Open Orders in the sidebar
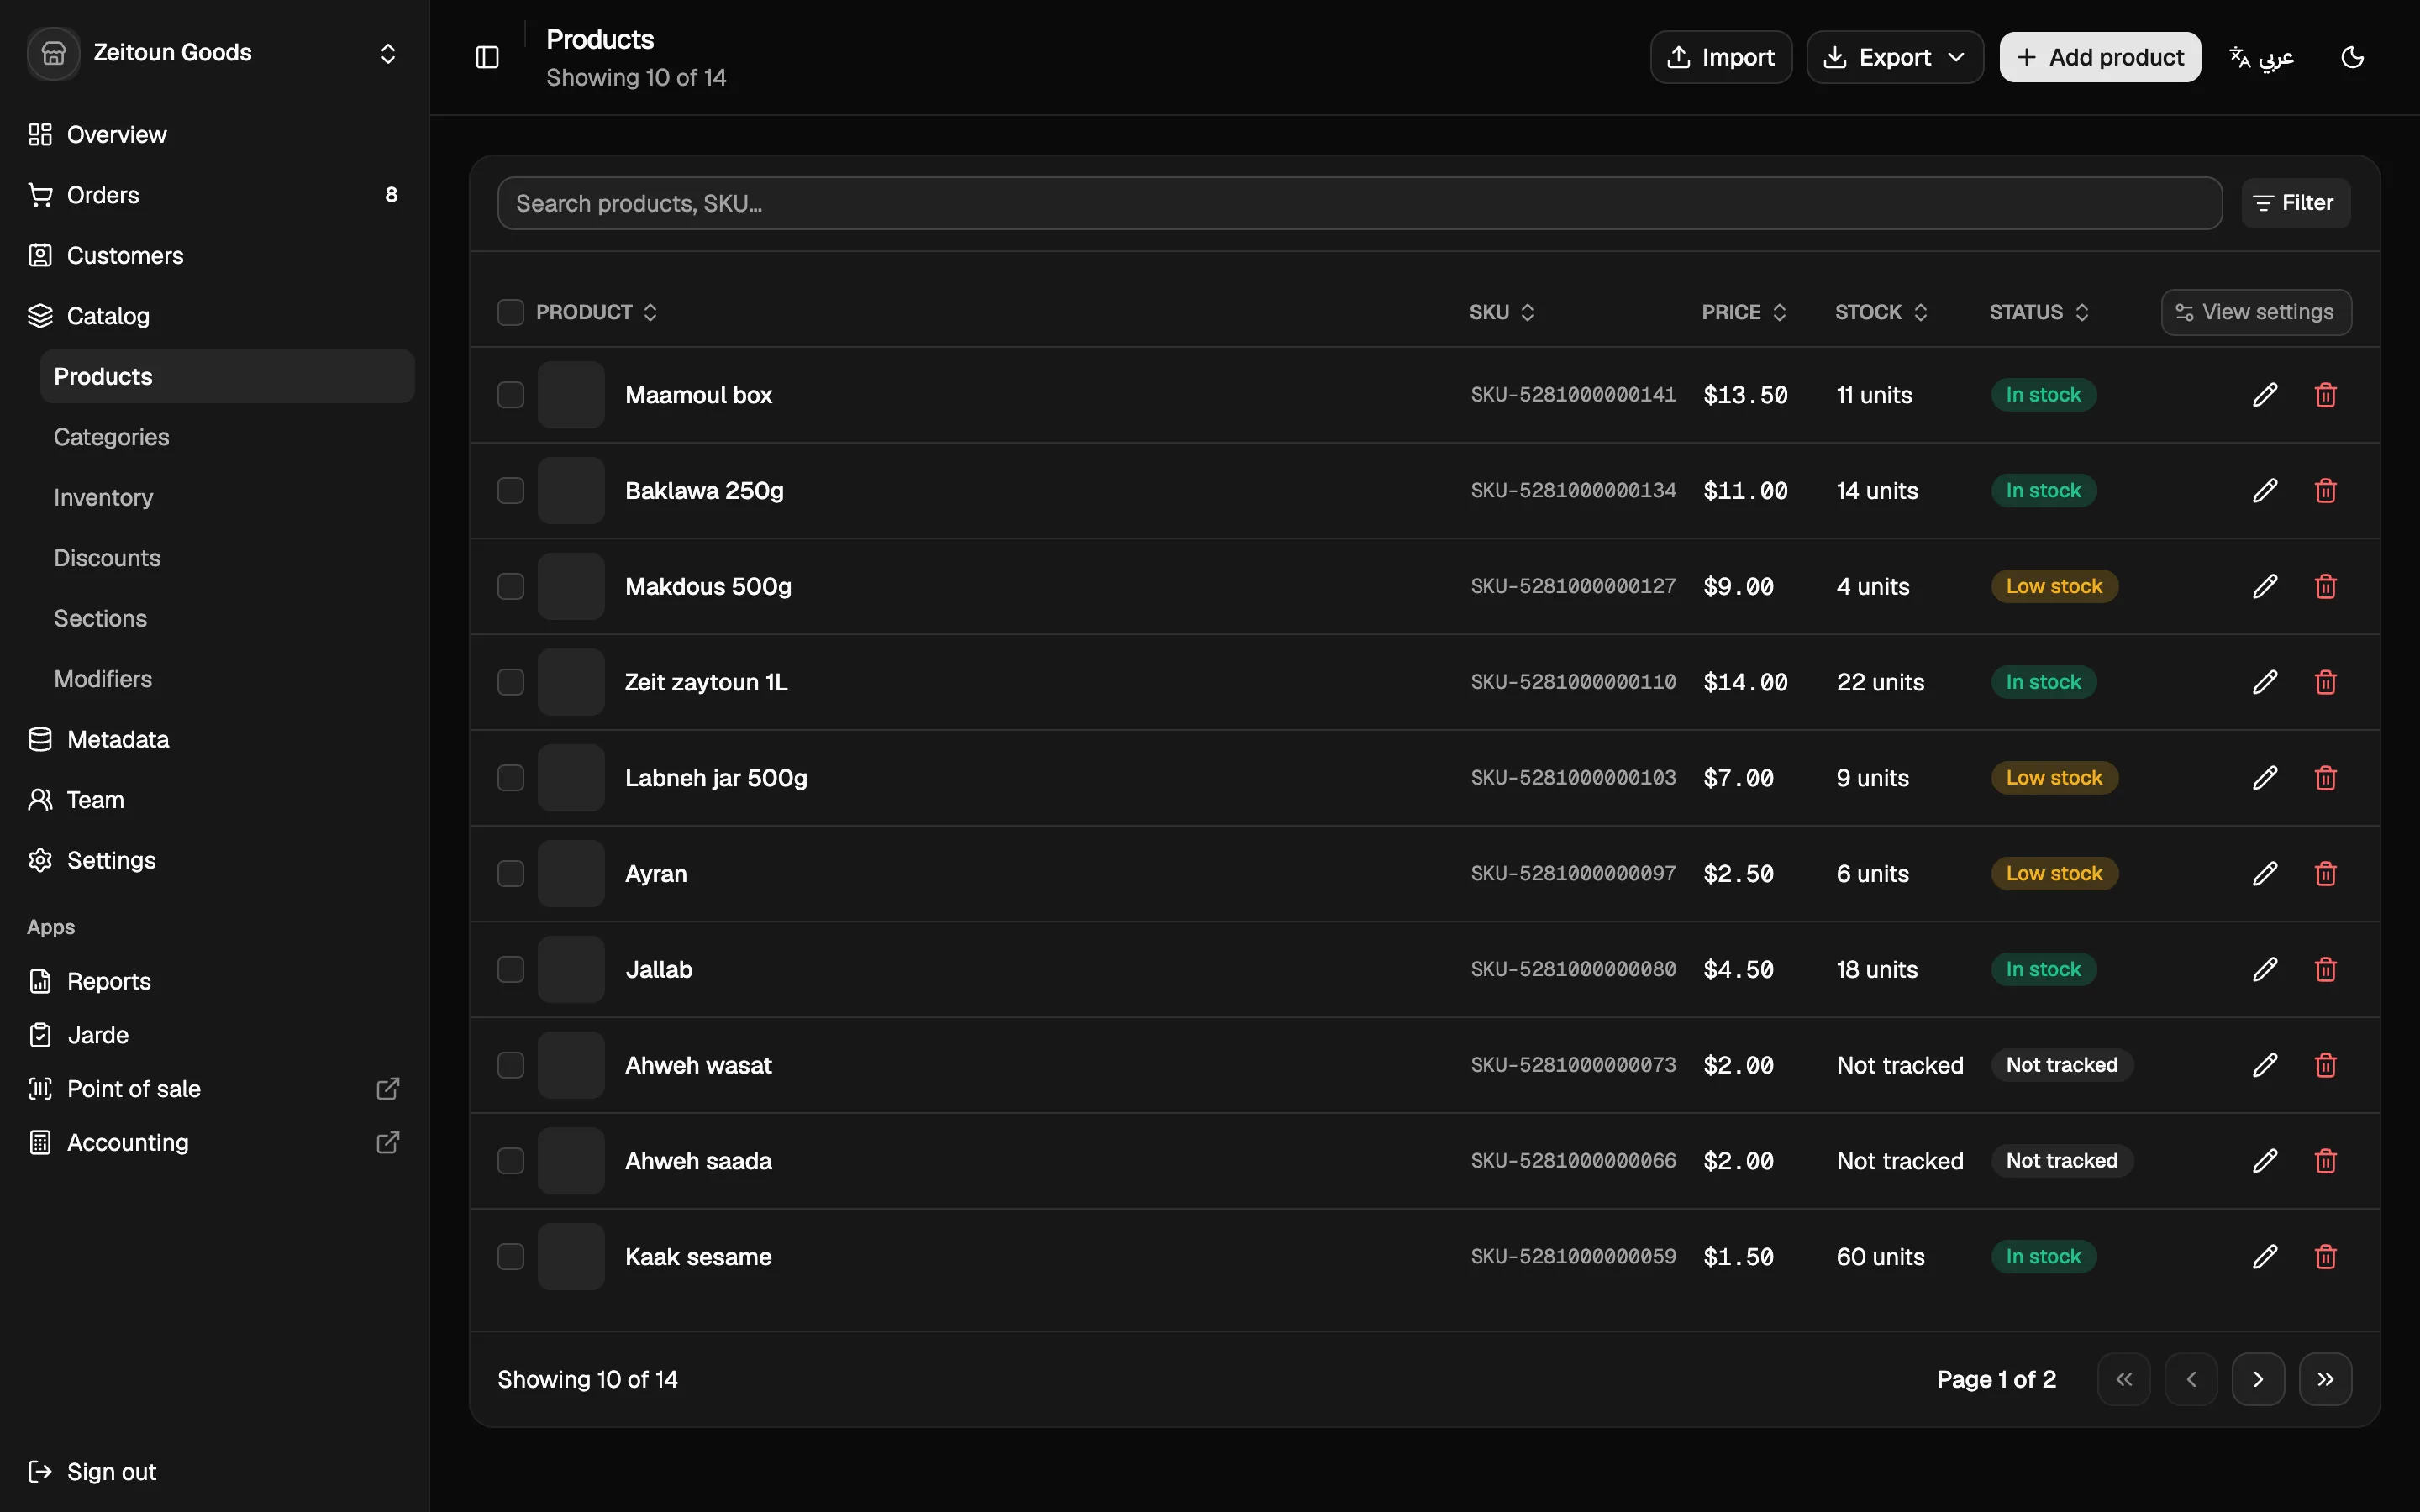Viewport: 2420px width, 1512px height. pyautogui.click(x=215, y=195)
